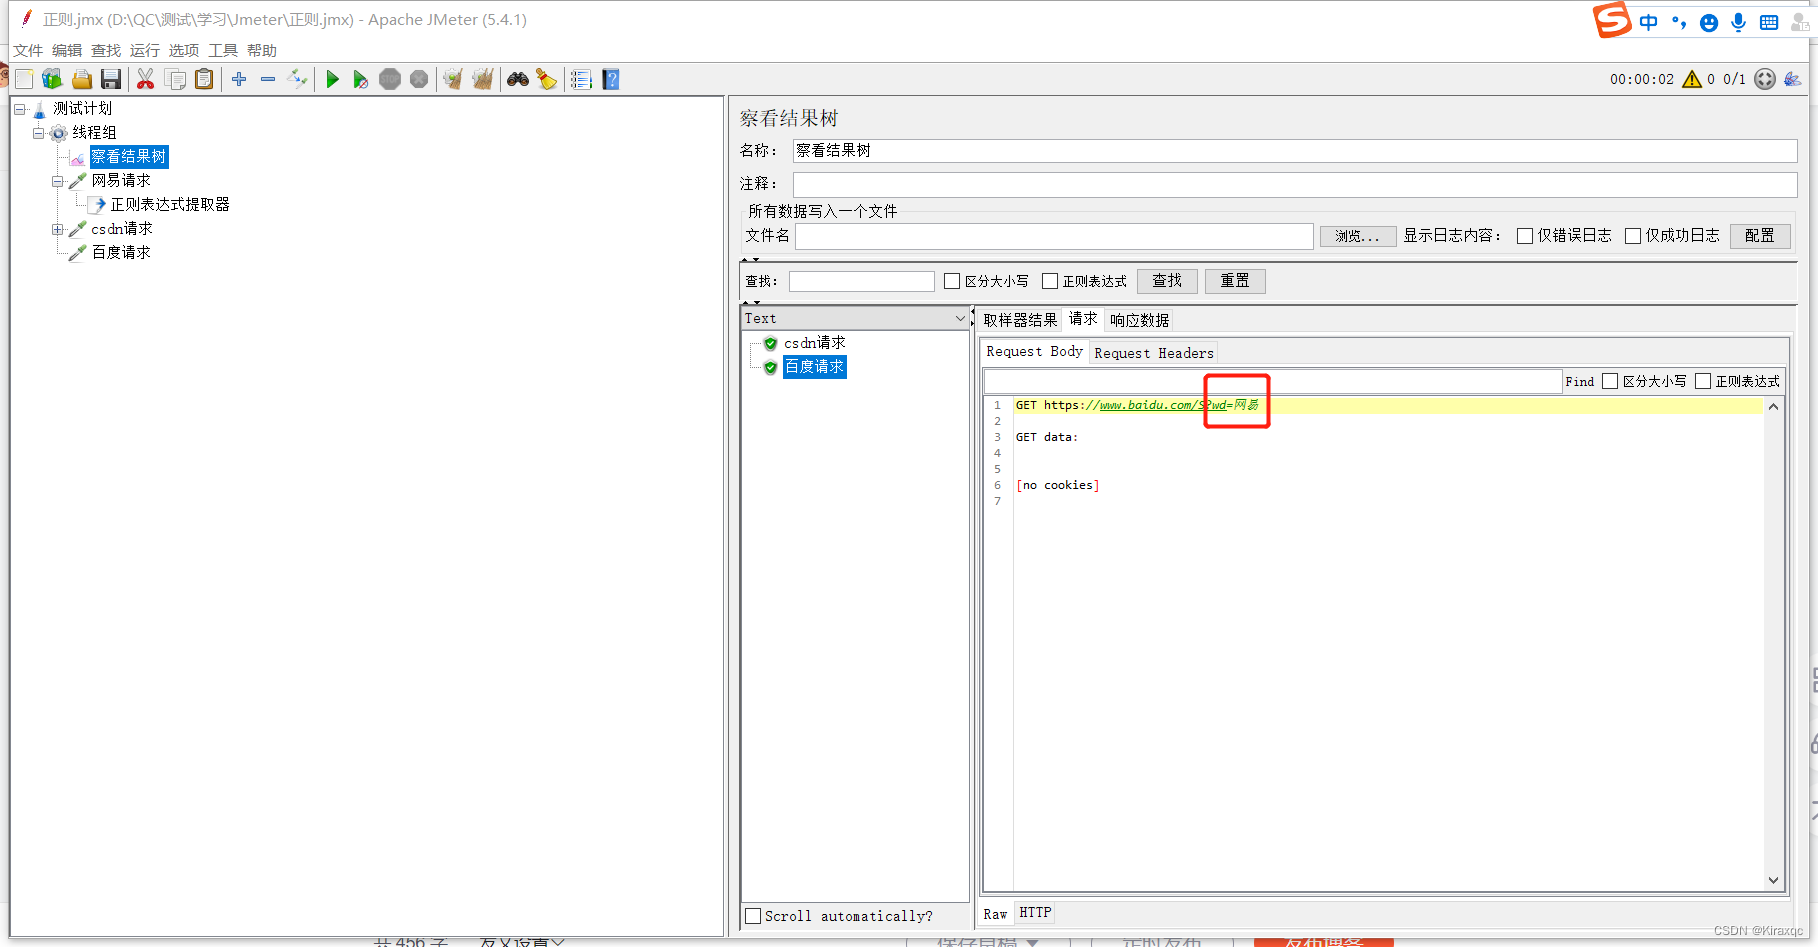Open the 选项 menu
The image size is (1818, 947).
point(183,50)
